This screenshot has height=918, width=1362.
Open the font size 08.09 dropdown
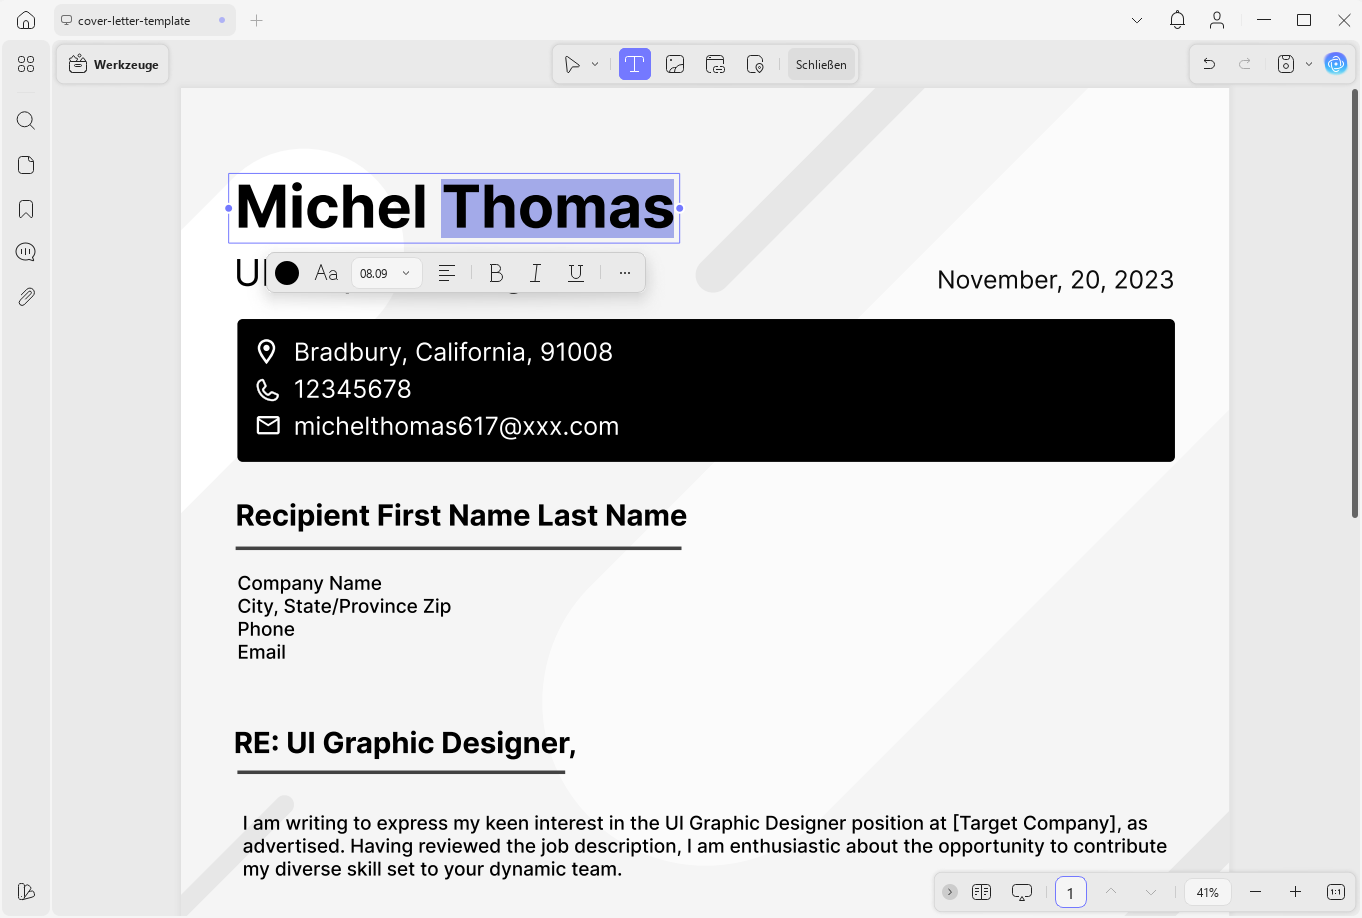point(387,273)
